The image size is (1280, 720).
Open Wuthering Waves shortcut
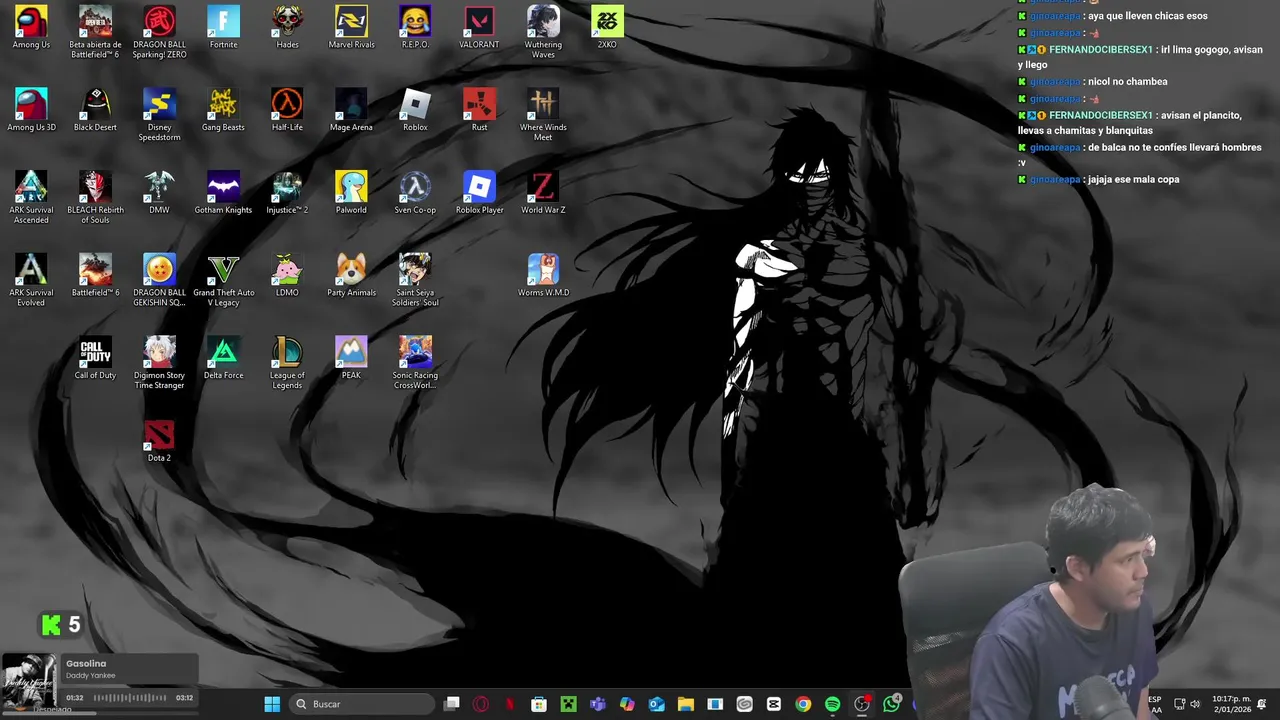coord(543,32)
